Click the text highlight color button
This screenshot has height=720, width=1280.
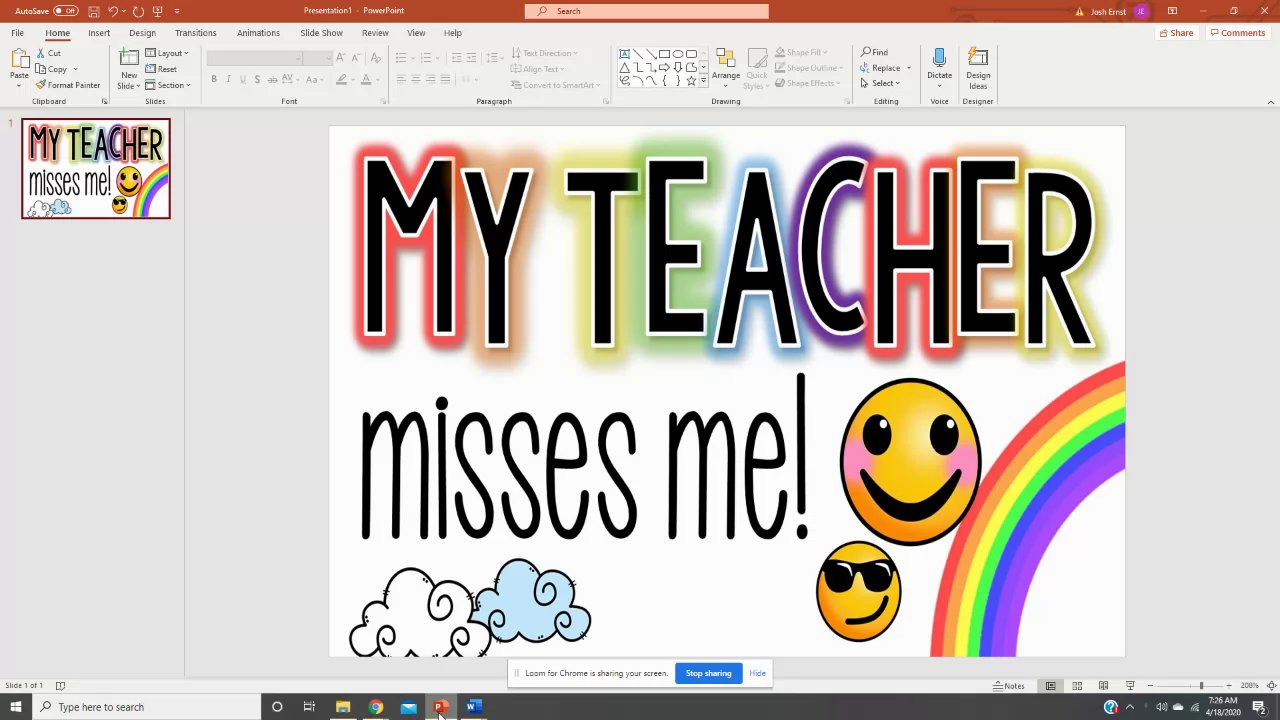tap(341, 79)
